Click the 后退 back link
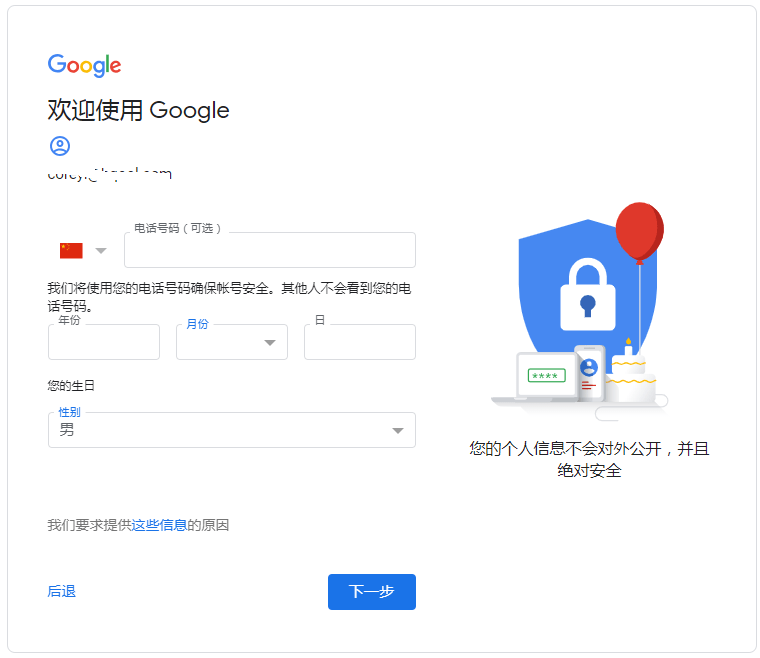This screenshot has height=658, width=760. pos(62,592)
